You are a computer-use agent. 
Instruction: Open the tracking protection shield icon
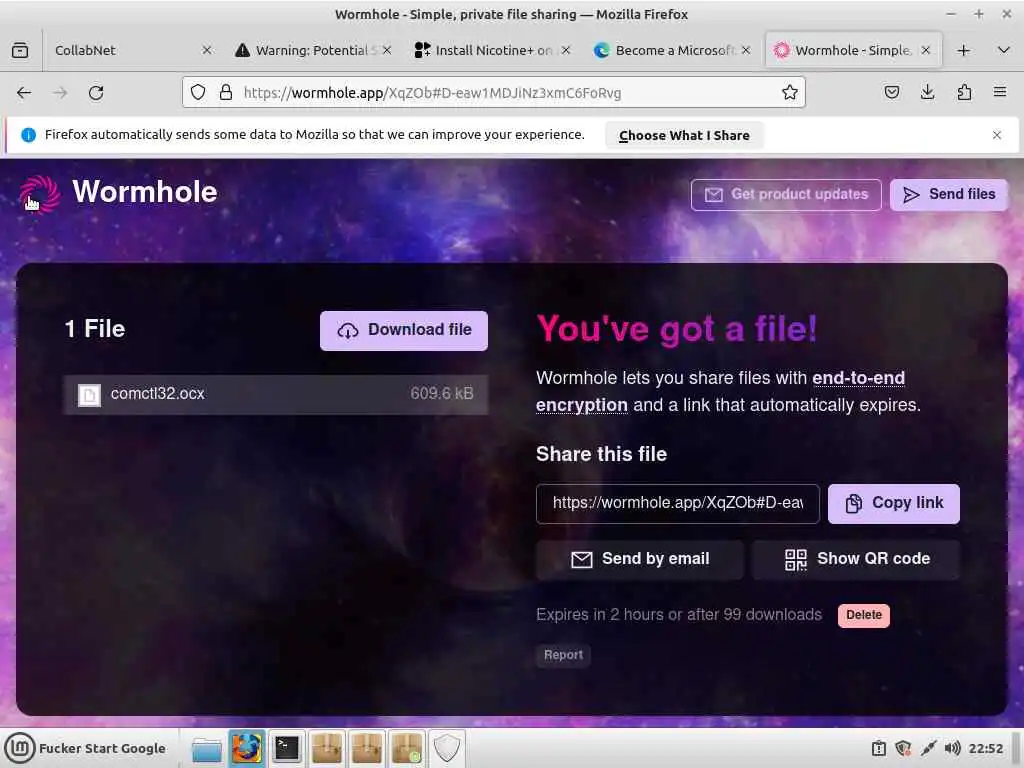click(198, 93)
